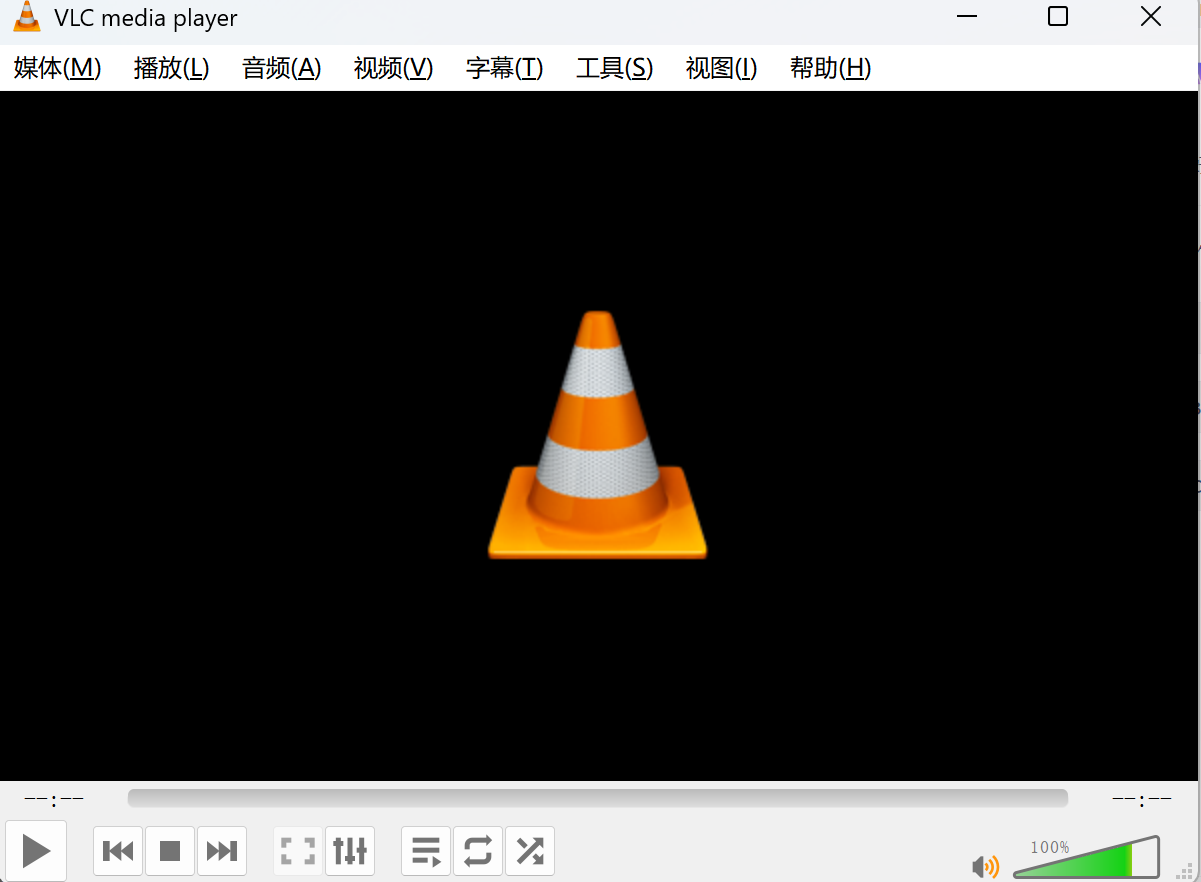This screenshot has height=882, width=1201.
Task: Expand the 视频(V) menu
Action: click(x=393, y=68)
